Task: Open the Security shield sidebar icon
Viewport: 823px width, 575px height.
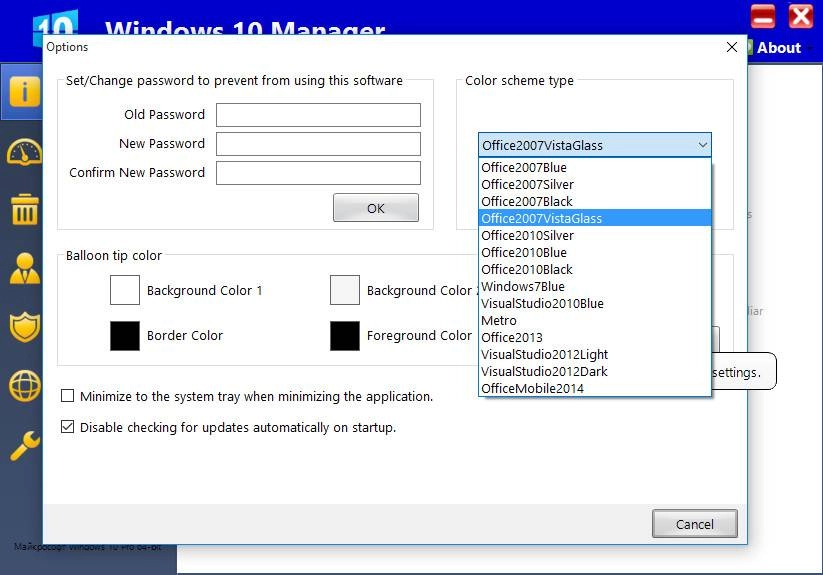Action: (24, 327)
